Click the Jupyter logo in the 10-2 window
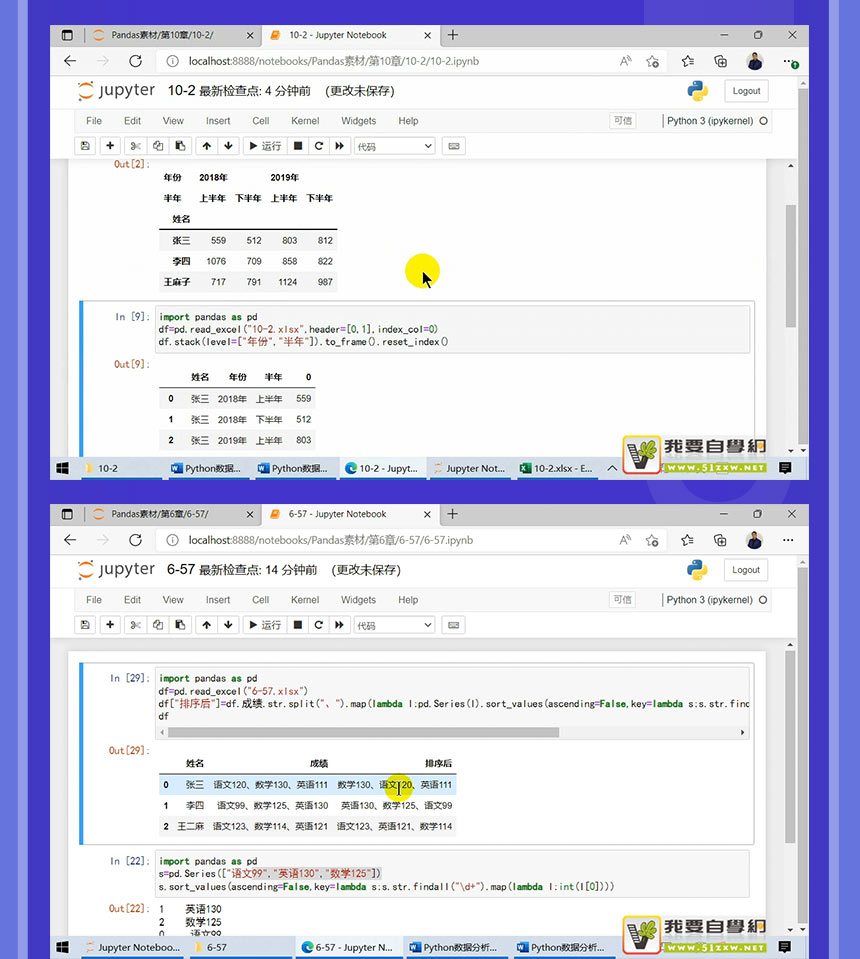860x959 pixels. [116, 91]
